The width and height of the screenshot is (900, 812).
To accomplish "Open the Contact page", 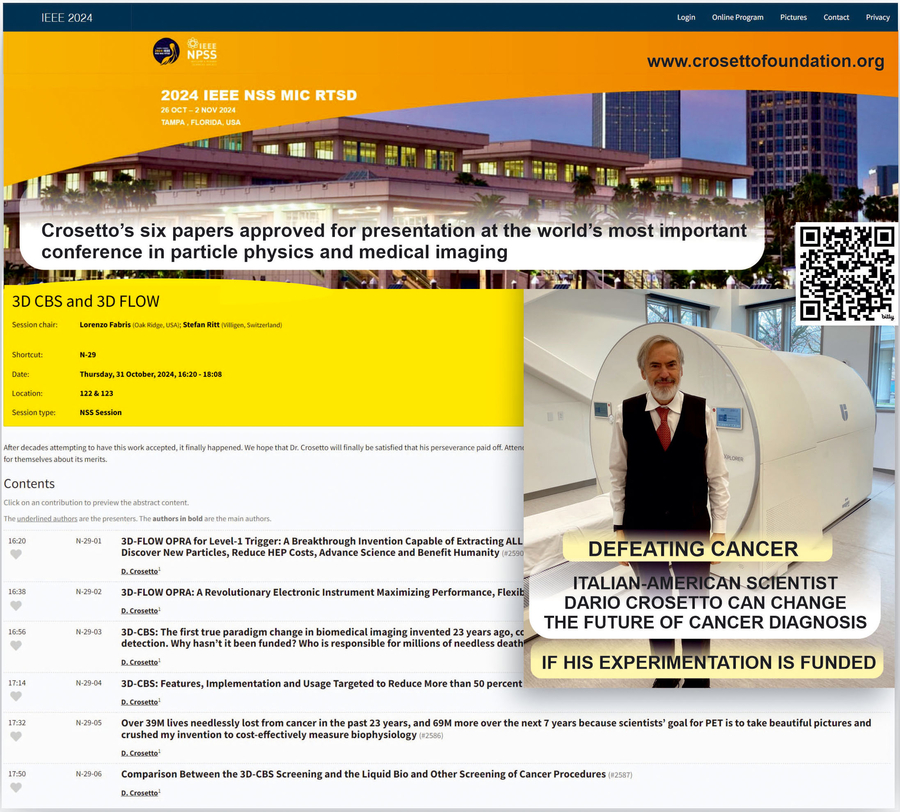I will [x=836, y=17].
